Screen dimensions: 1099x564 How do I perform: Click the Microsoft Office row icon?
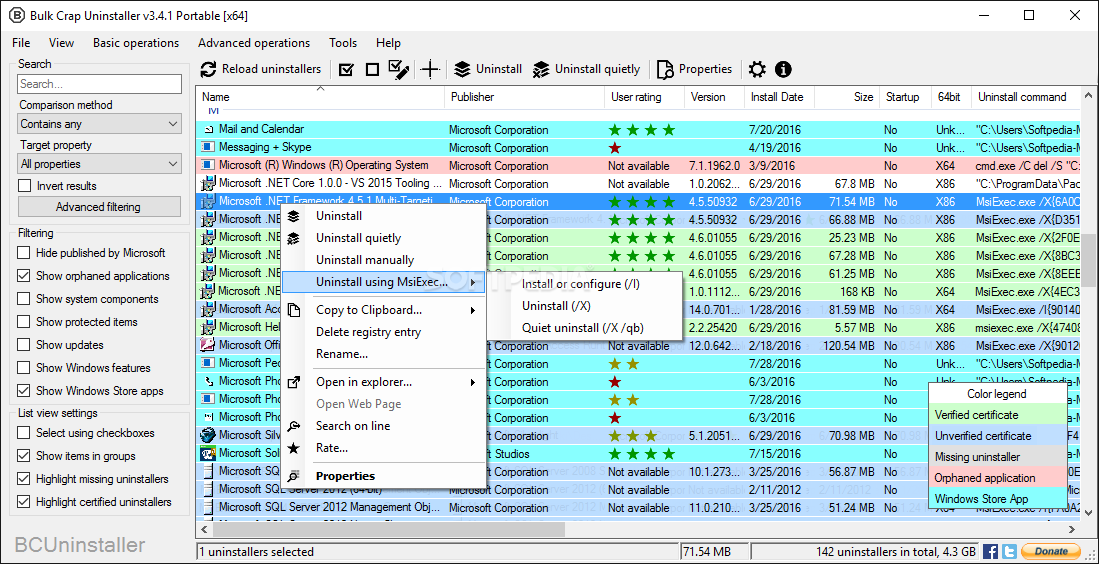(208, 345)
